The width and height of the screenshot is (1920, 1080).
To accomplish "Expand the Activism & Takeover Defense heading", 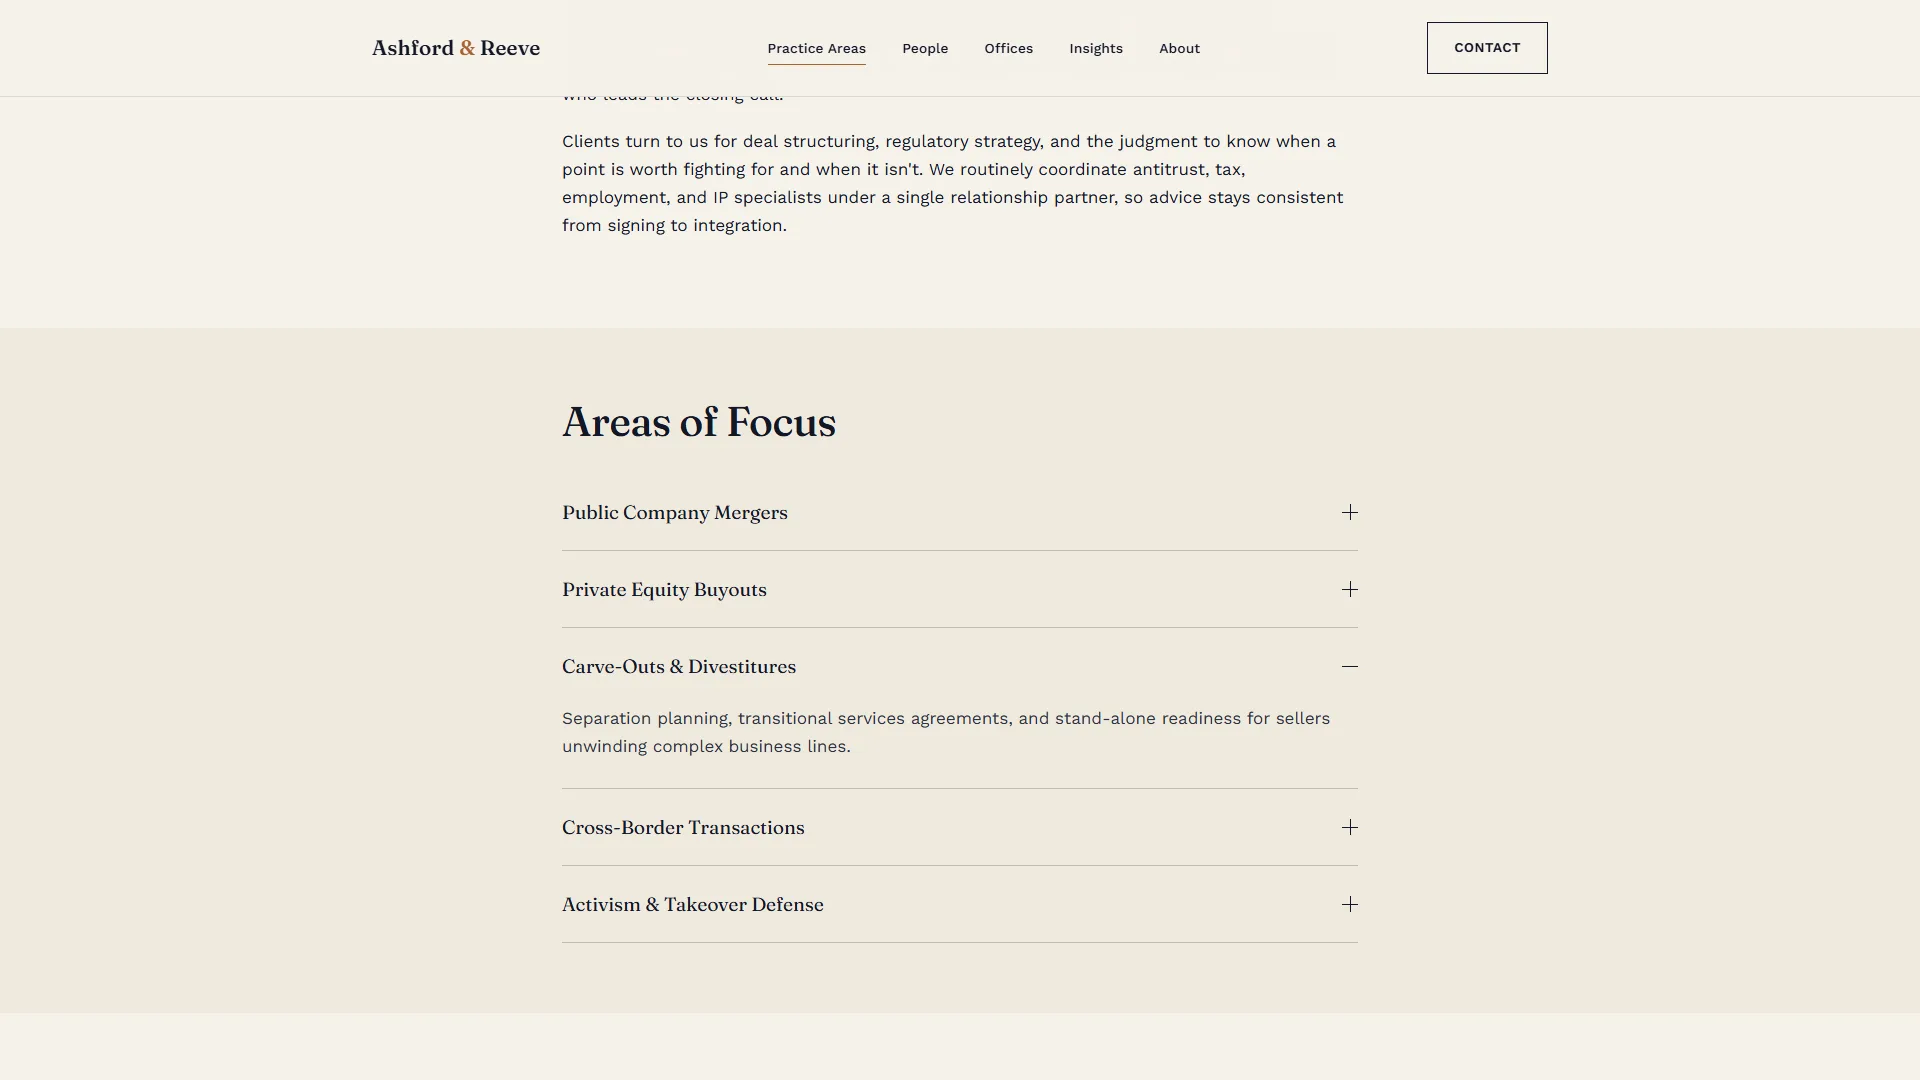I will [x=960, y=904].
